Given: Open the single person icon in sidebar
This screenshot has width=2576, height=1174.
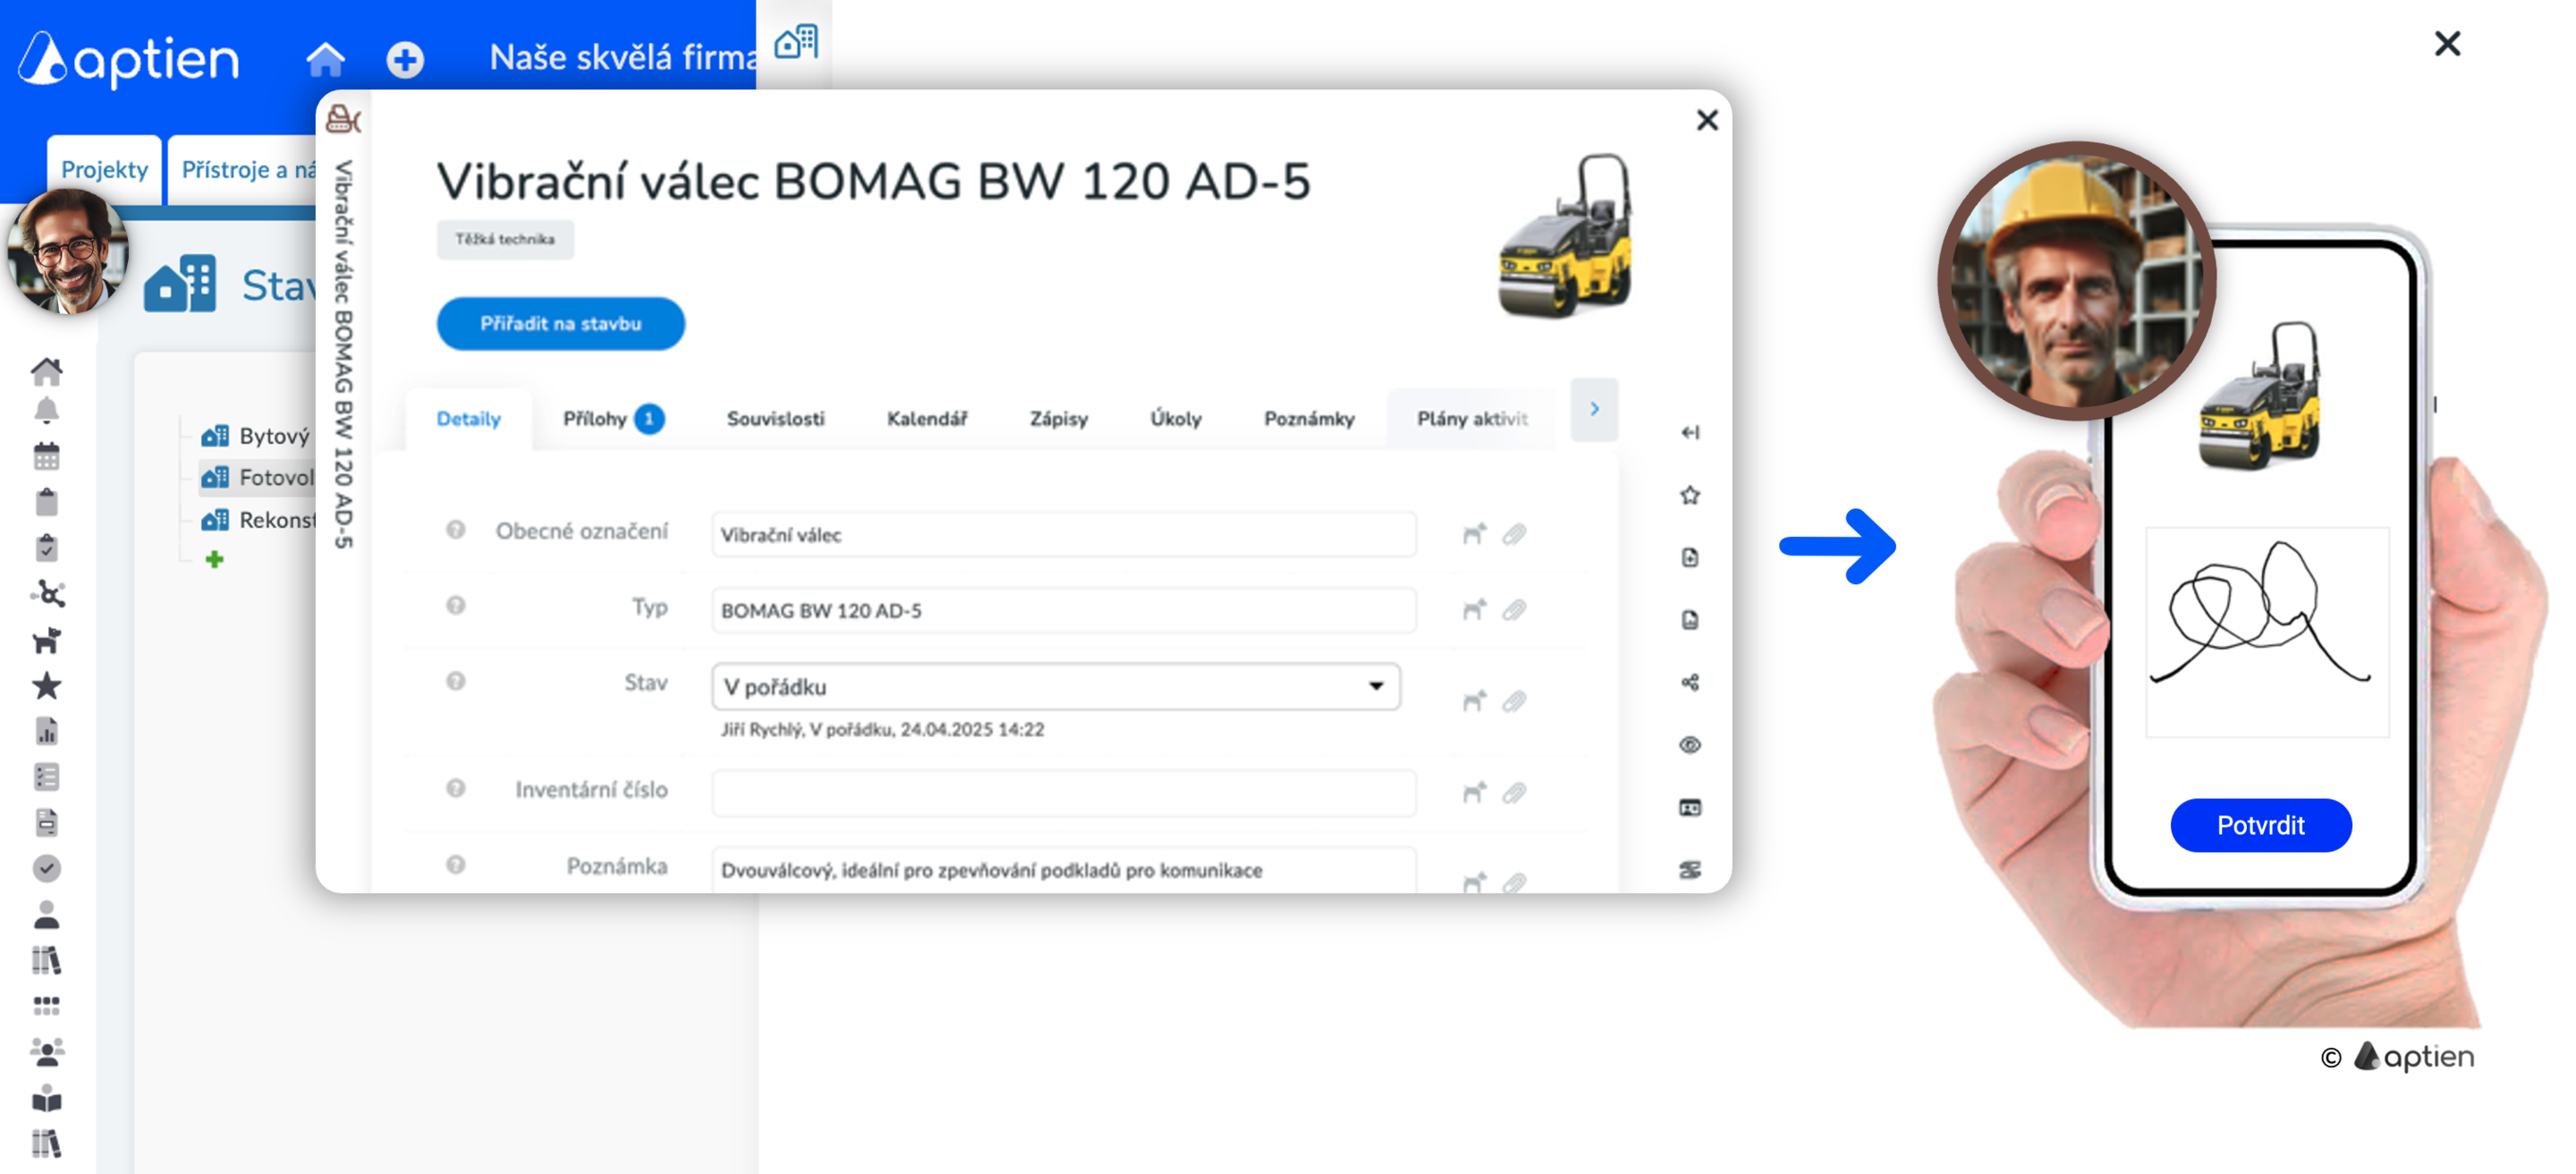Looking at the screenshot, I should (47, 914).
